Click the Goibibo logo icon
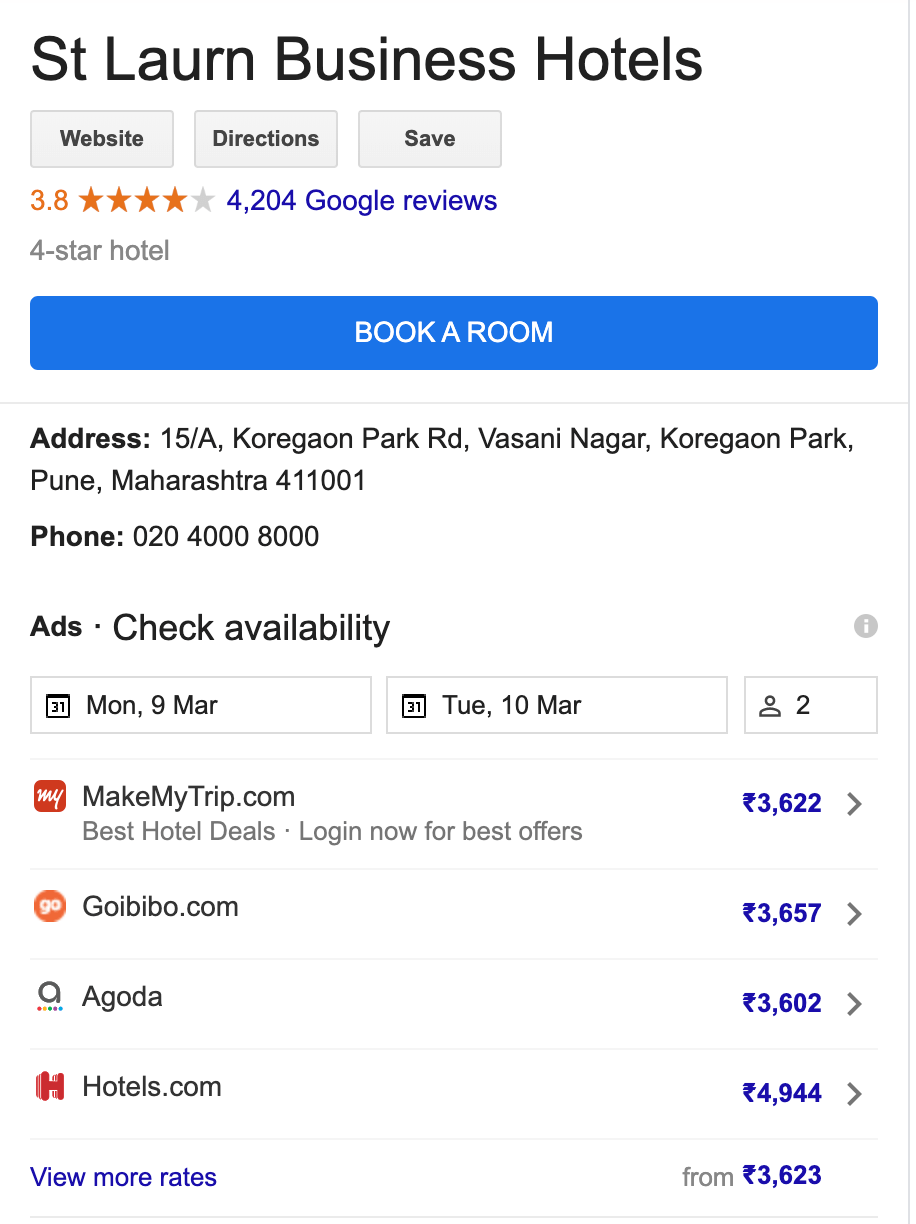Screen dimensions: 916x1224 pyautogui.click(x=50, y=906)
